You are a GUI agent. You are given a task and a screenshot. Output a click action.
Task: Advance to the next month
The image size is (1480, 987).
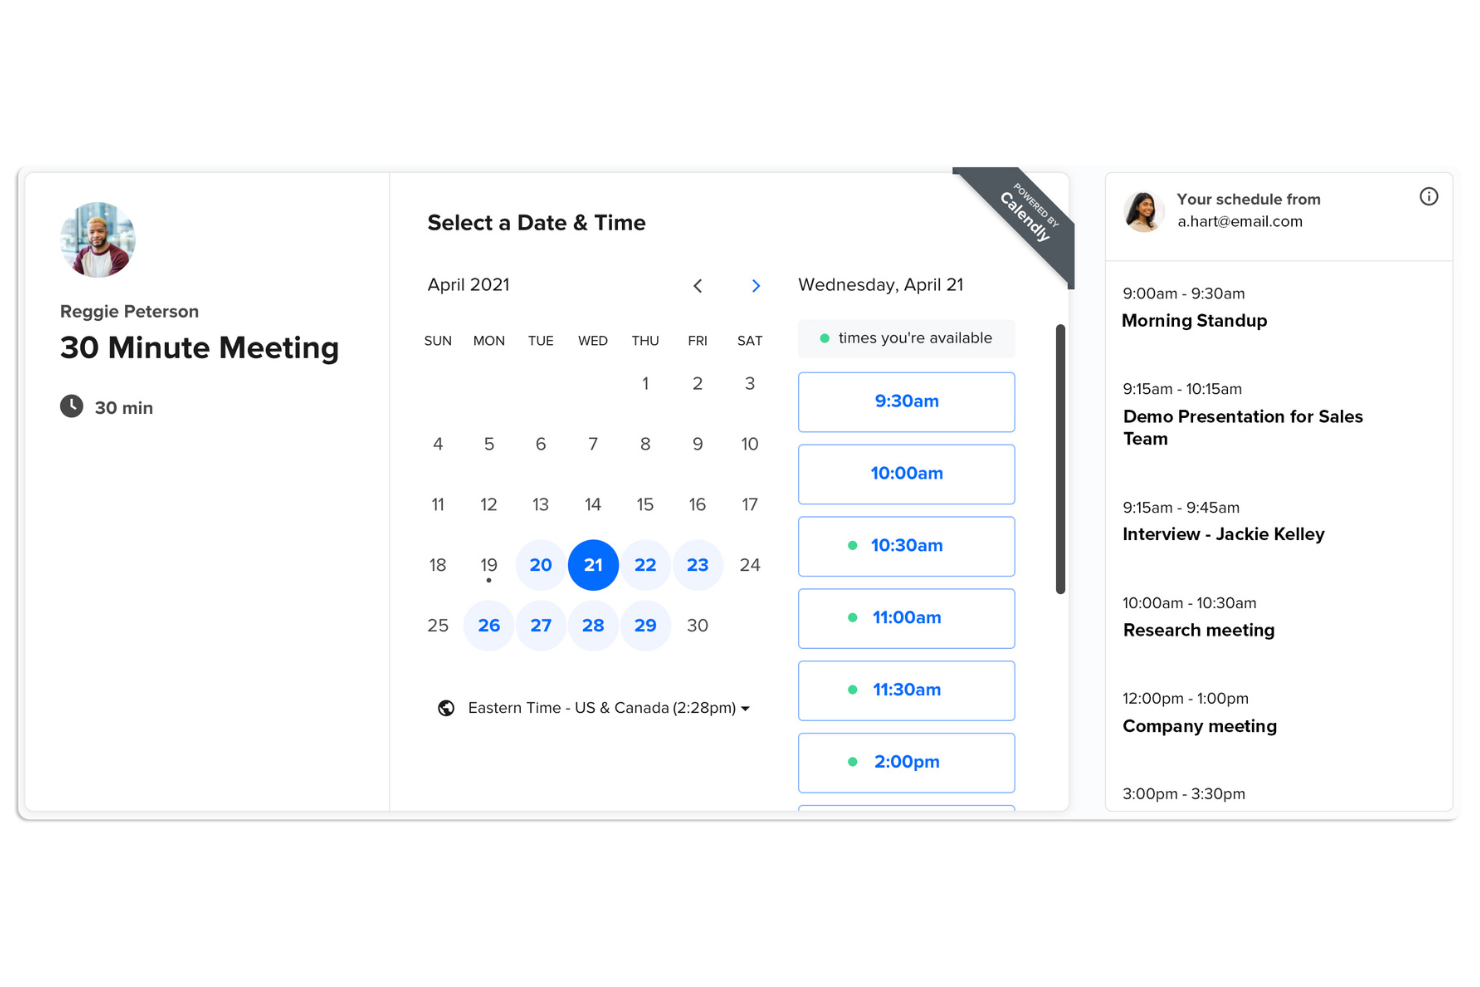click(756, 285)
